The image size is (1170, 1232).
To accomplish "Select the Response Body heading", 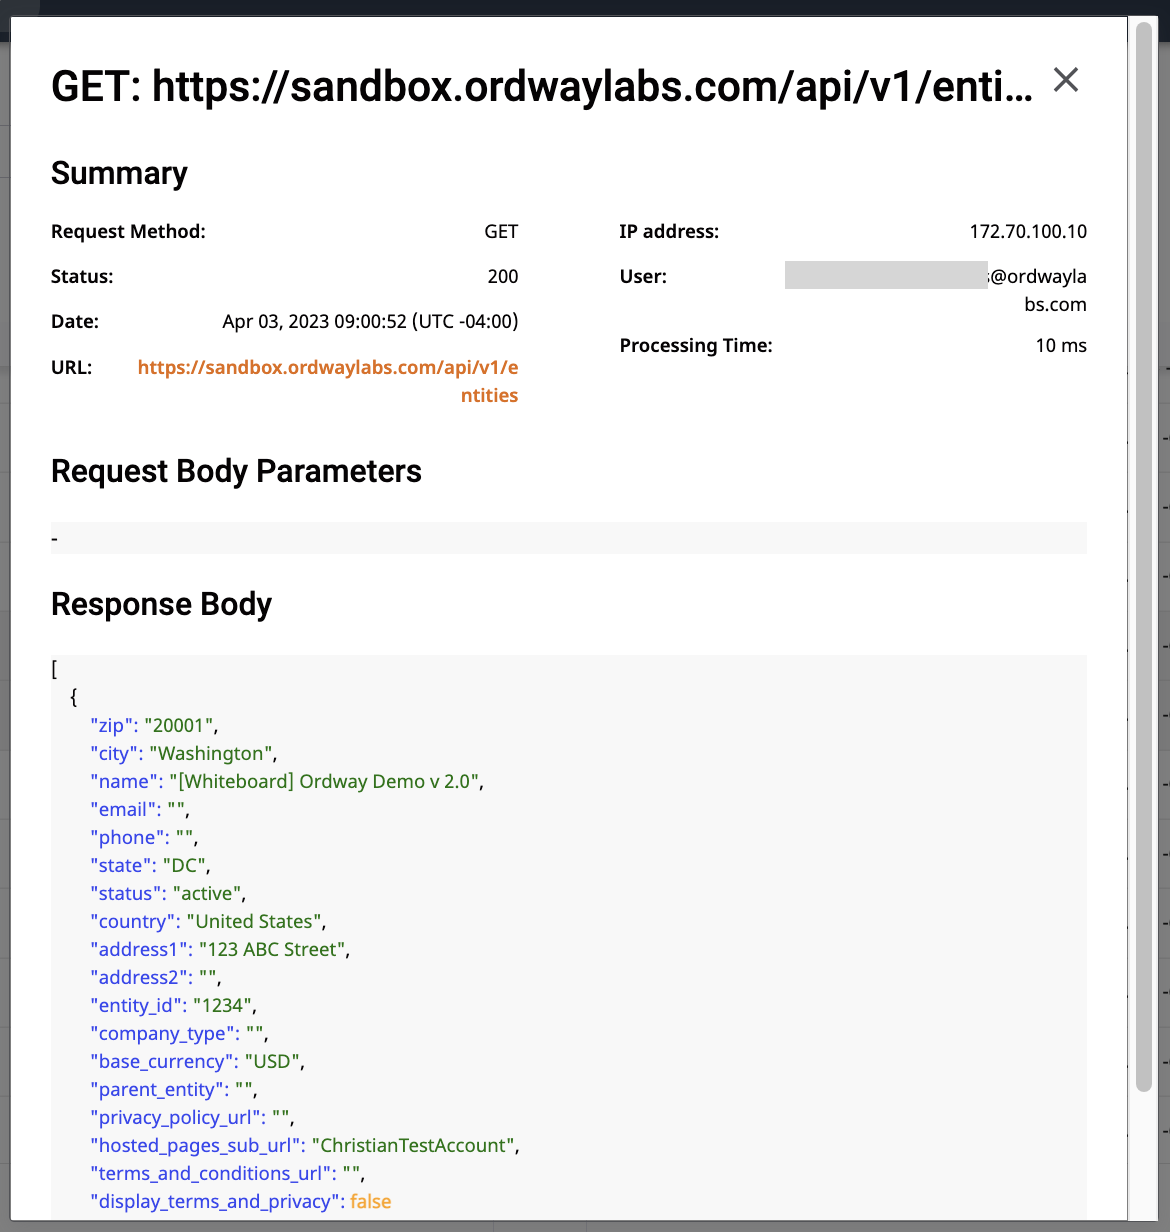I will [161, 604].
